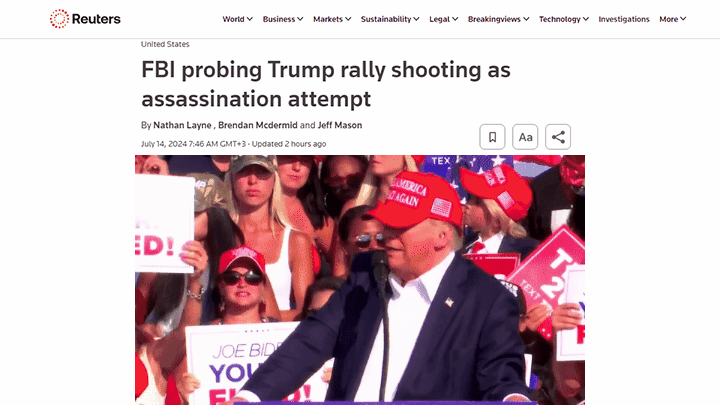View author Brendan Mcdermid's profile
This screenshot has height=405, width=720.
[x=258, y=125]
